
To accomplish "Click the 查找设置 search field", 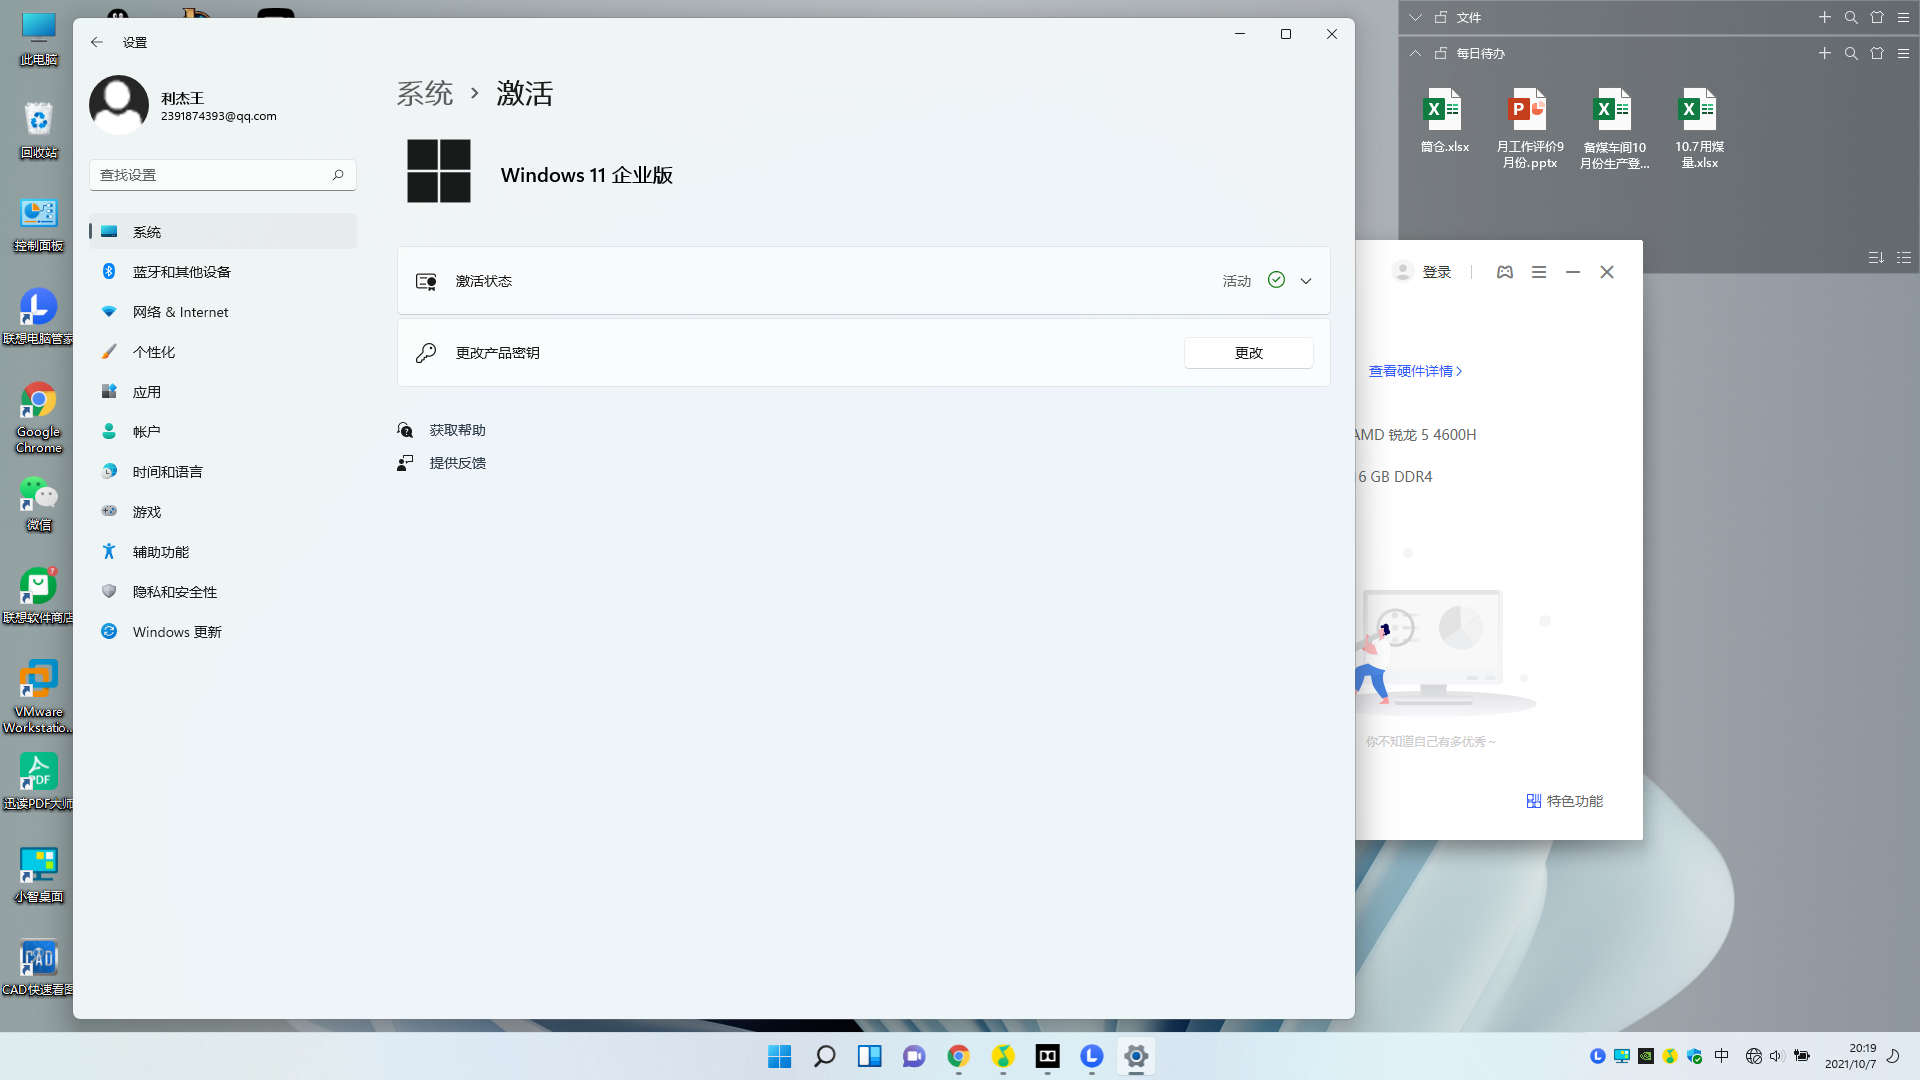I will point(223,175).
